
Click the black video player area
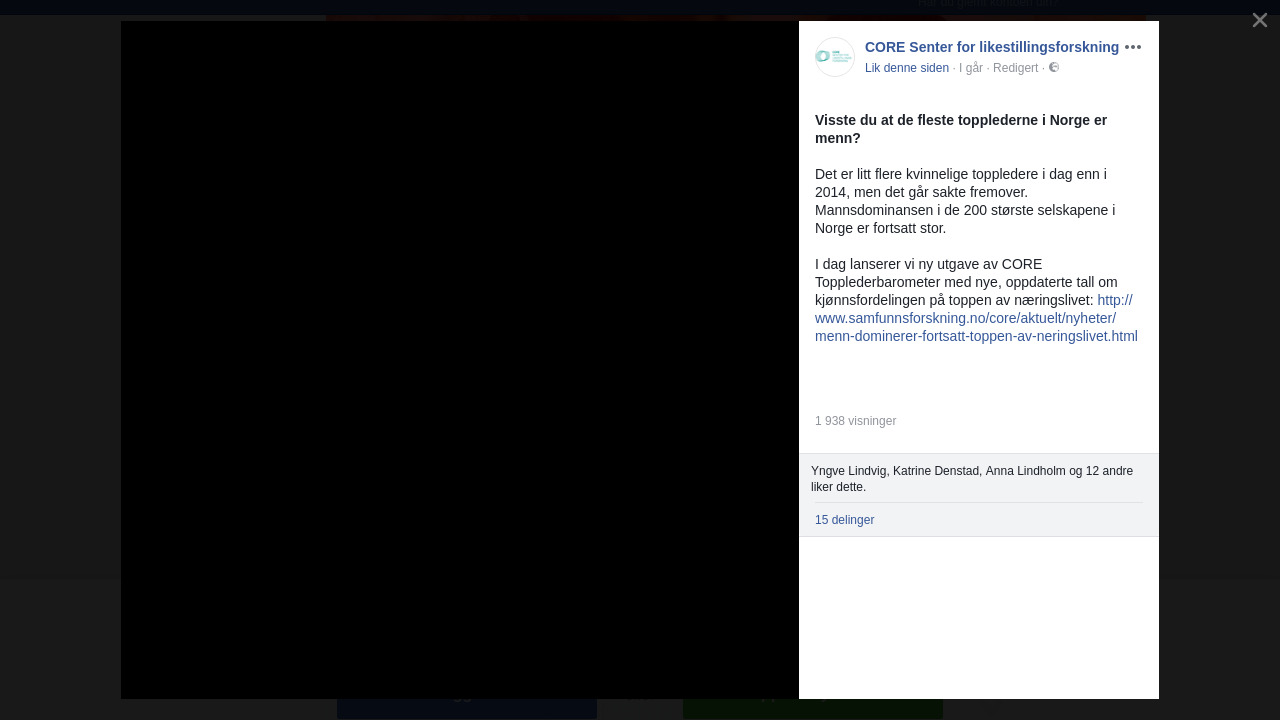pos(460,360)
